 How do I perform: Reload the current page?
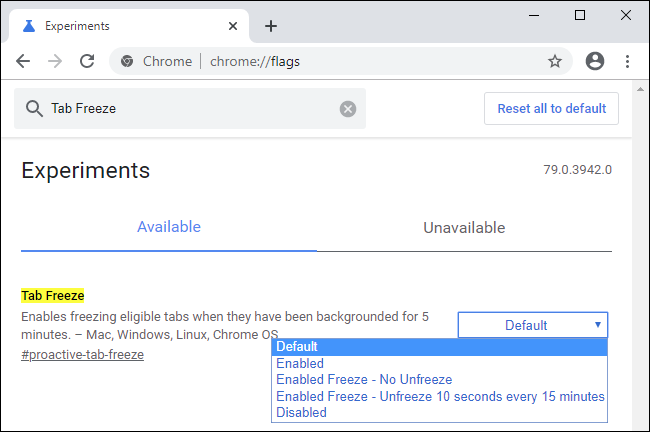point(87,61)
